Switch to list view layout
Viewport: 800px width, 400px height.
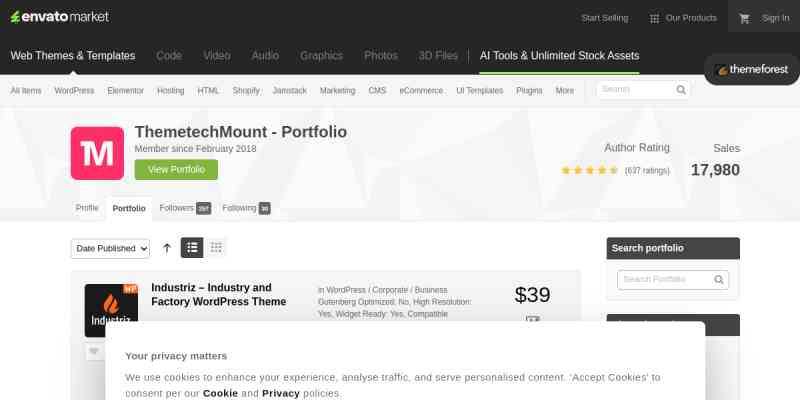click(192, 247)
